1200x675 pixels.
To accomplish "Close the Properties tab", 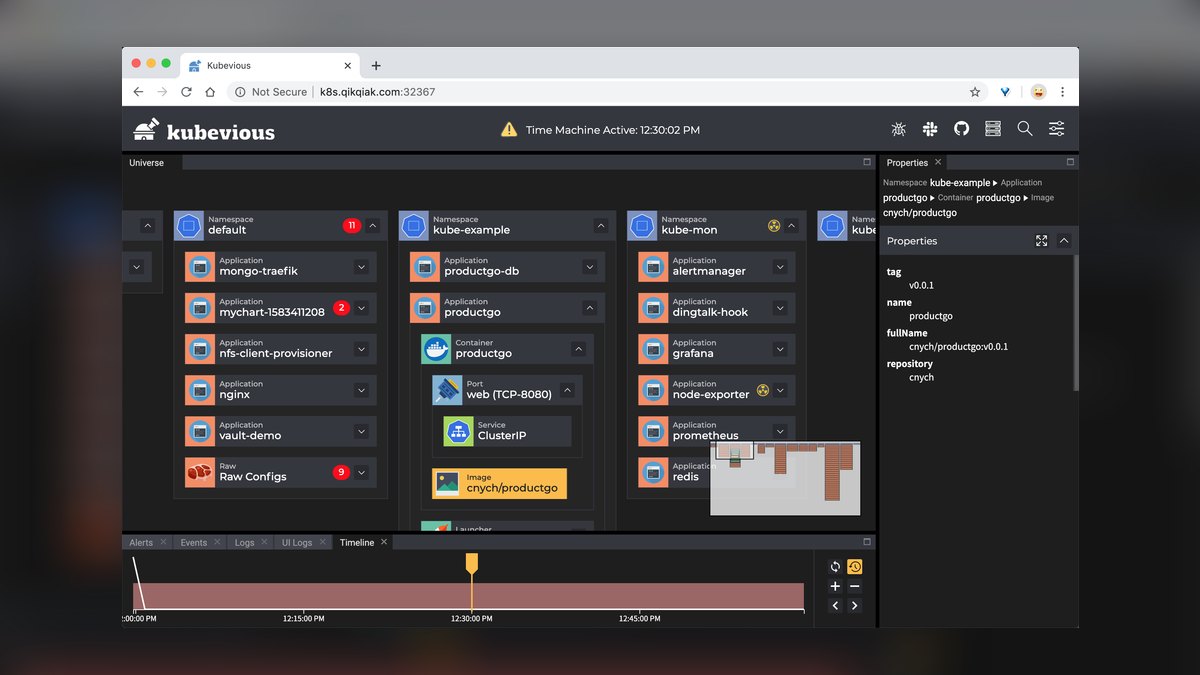I will tap(938, 162).
